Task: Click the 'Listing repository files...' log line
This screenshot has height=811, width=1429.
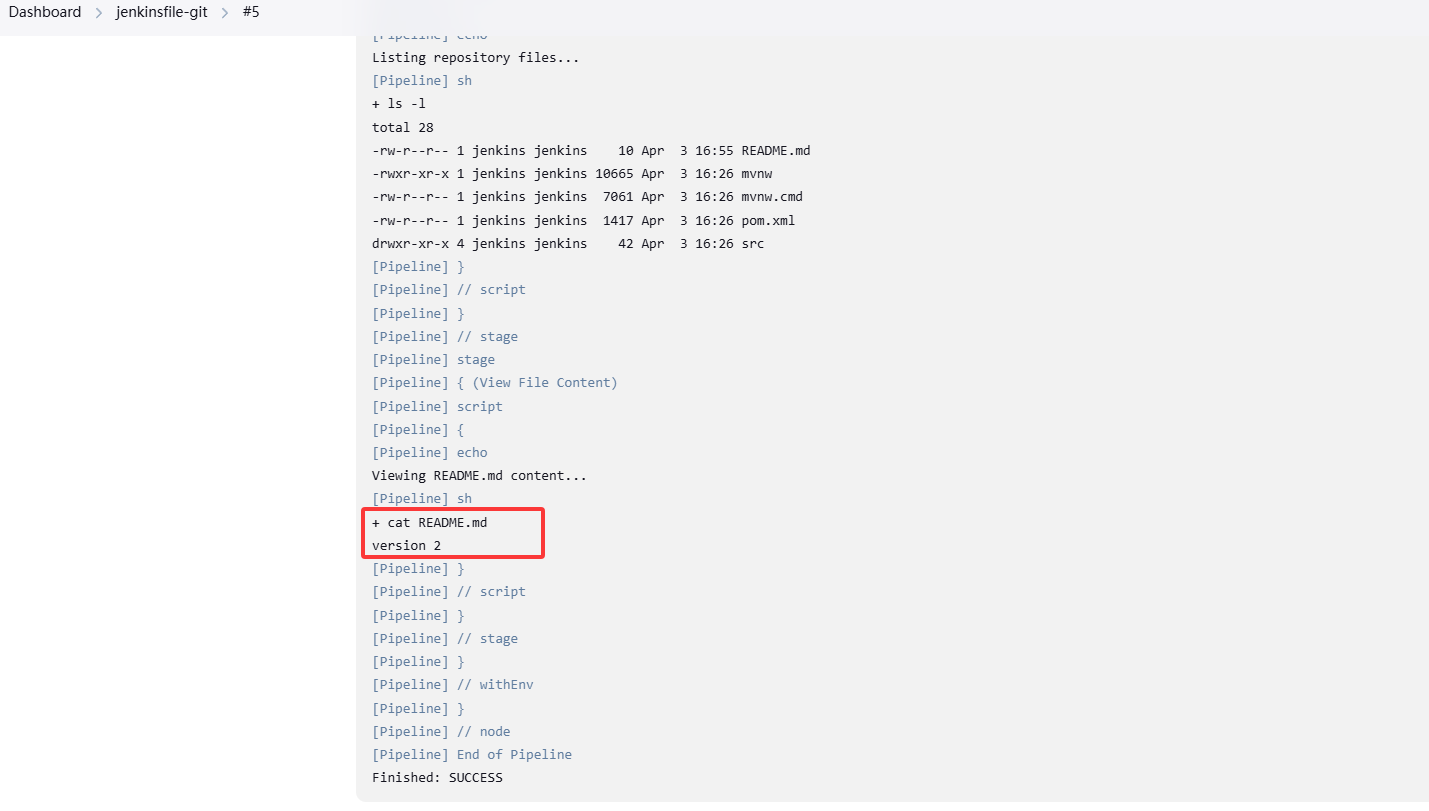Action: click(475, 58)
